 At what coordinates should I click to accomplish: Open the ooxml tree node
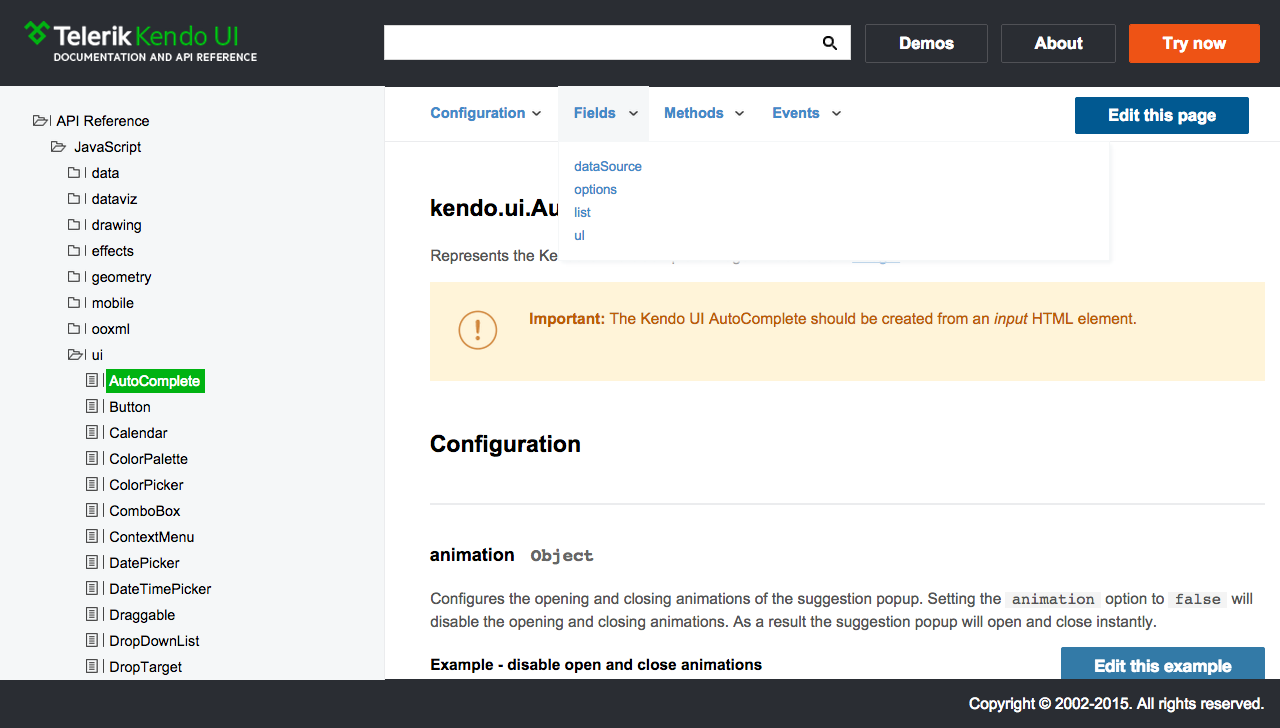110,329
